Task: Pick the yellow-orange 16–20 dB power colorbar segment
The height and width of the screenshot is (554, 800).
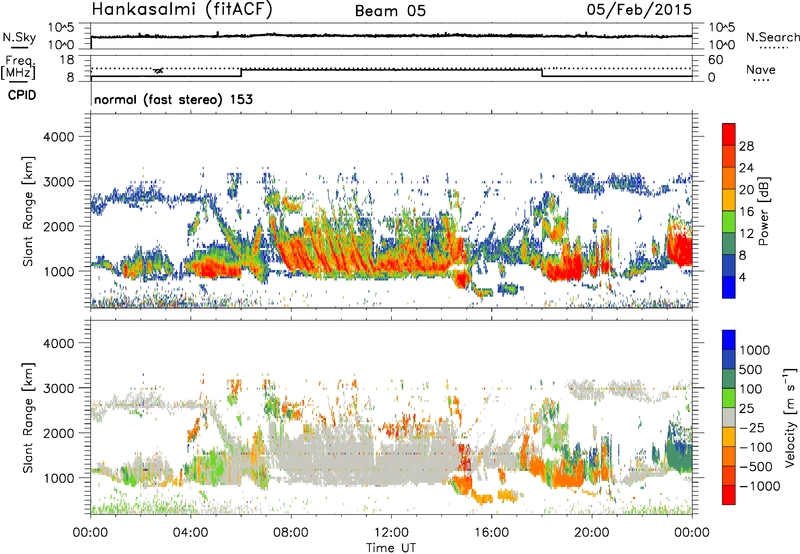Action: pyautogui.click(x=729, y=199)
